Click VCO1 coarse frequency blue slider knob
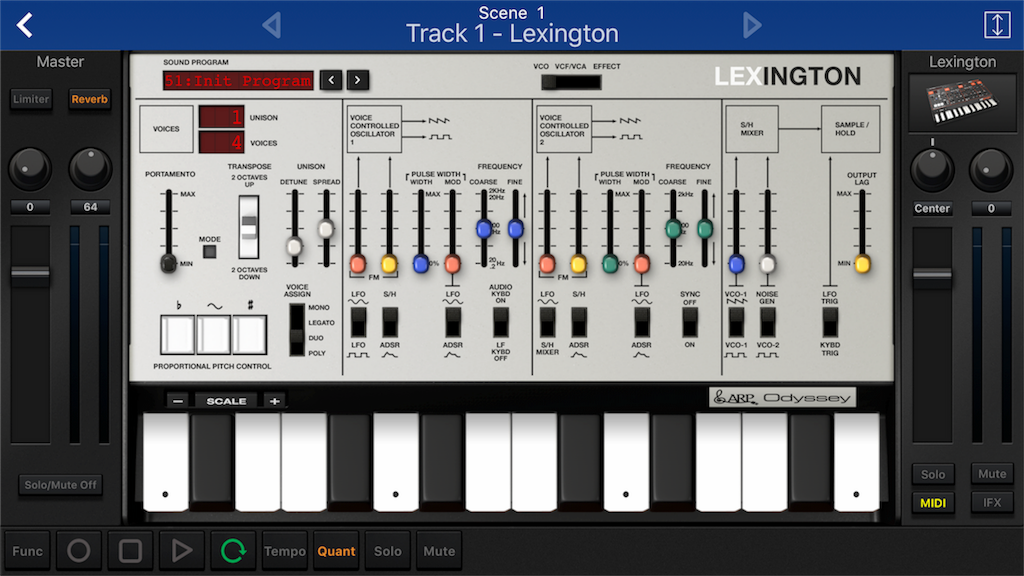This screenshot has height=576, width=1024. [x=484, y=229]
